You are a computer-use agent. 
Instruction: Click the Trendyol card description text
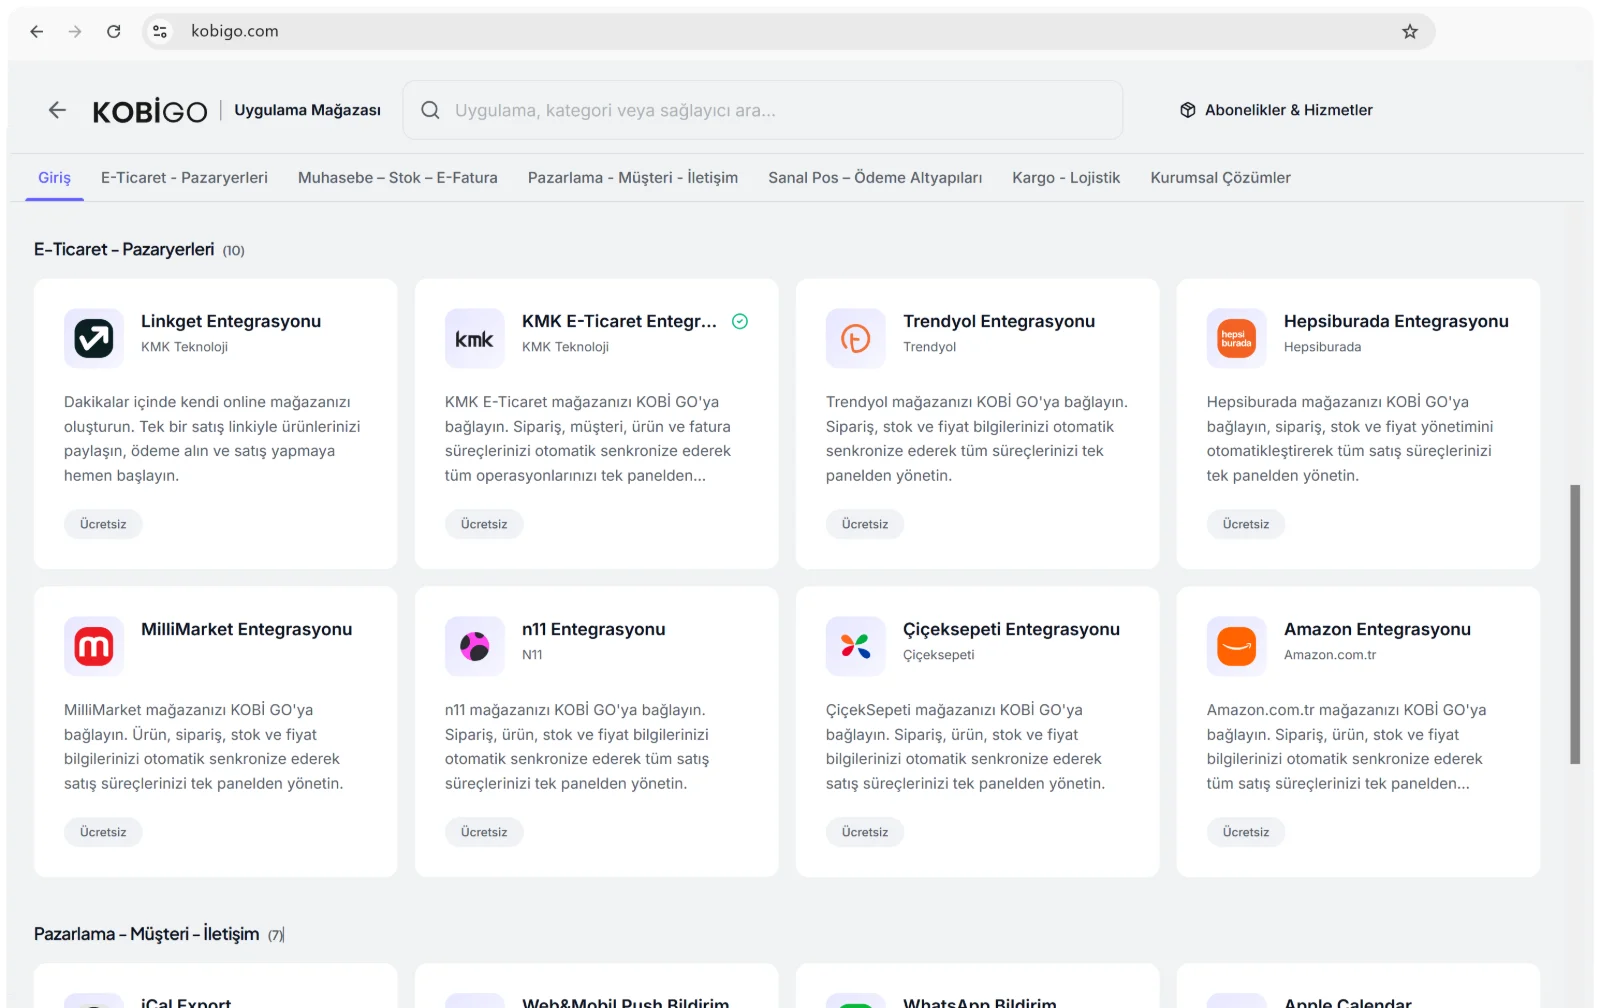click(x=976, y=439)
